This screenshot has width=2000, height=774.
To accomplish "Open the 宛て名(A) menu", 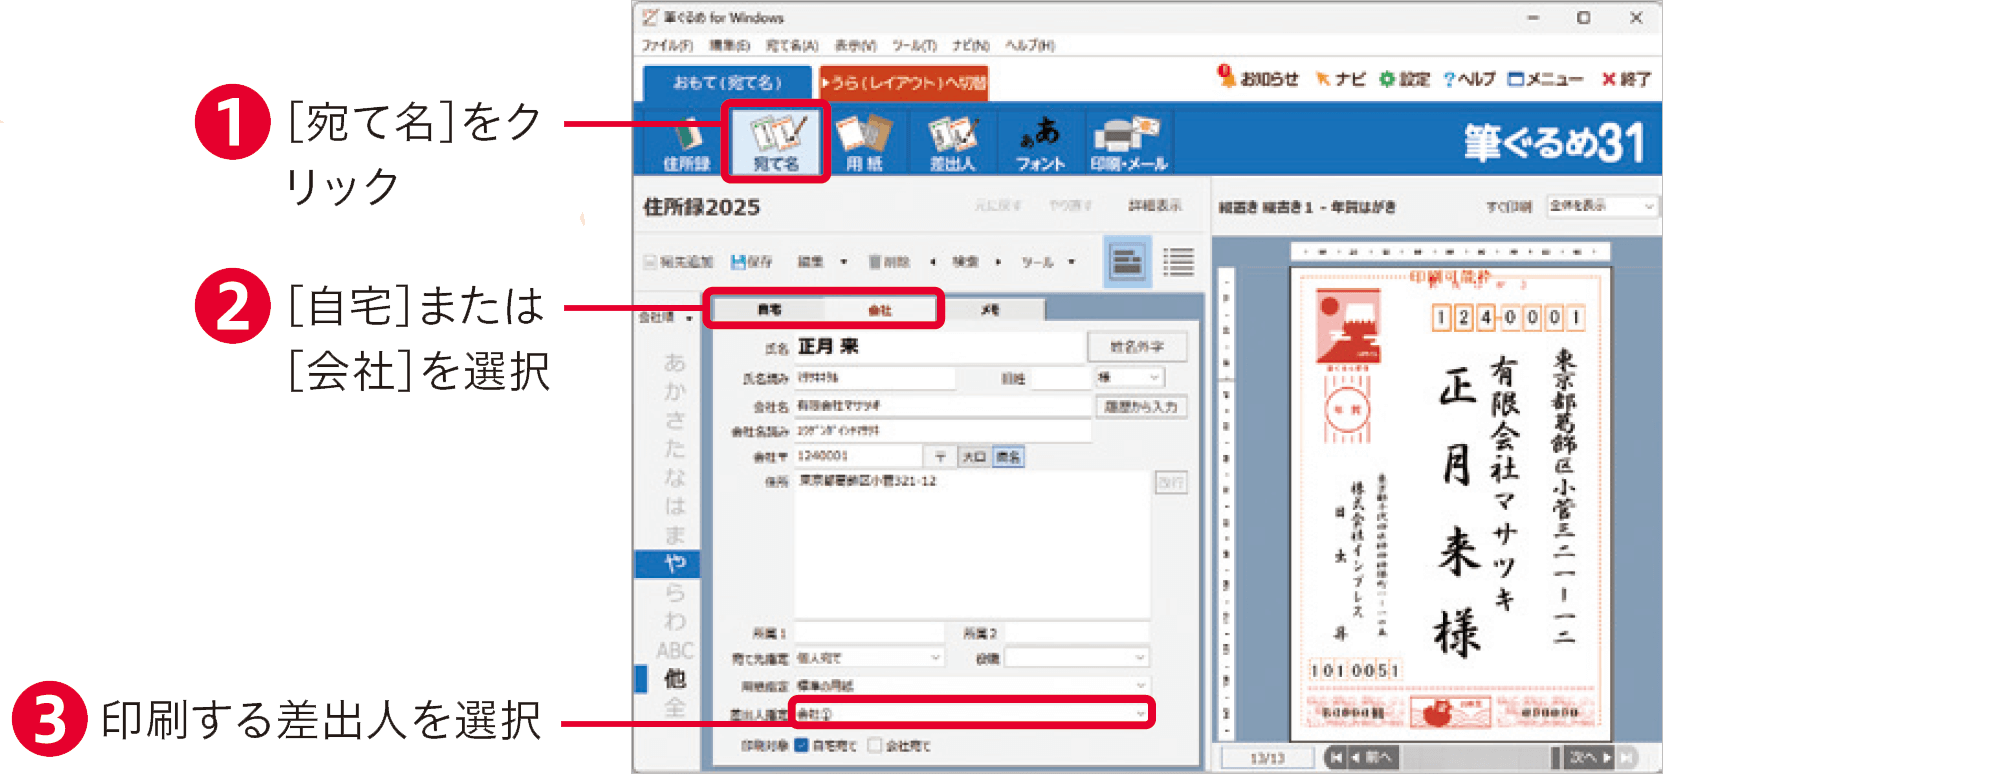I will click(x=792, y=45).
